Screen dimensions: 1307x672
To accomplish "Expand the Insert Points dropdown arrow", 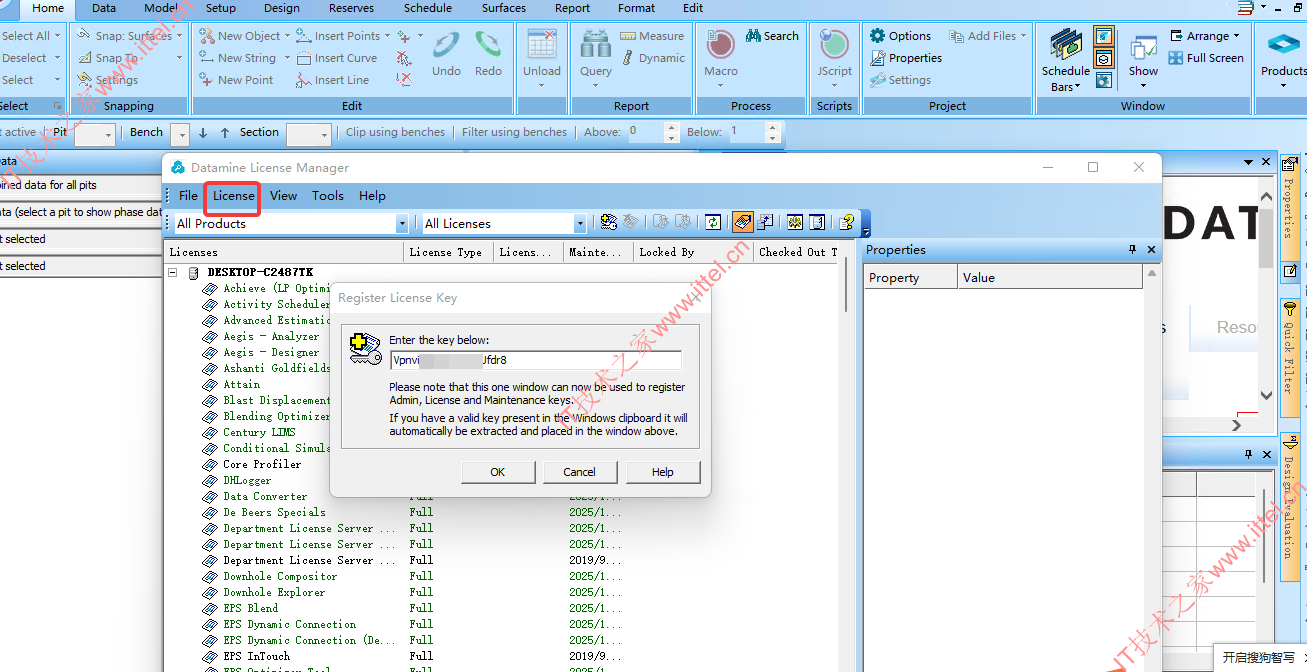I will click(x=387, y=36).
